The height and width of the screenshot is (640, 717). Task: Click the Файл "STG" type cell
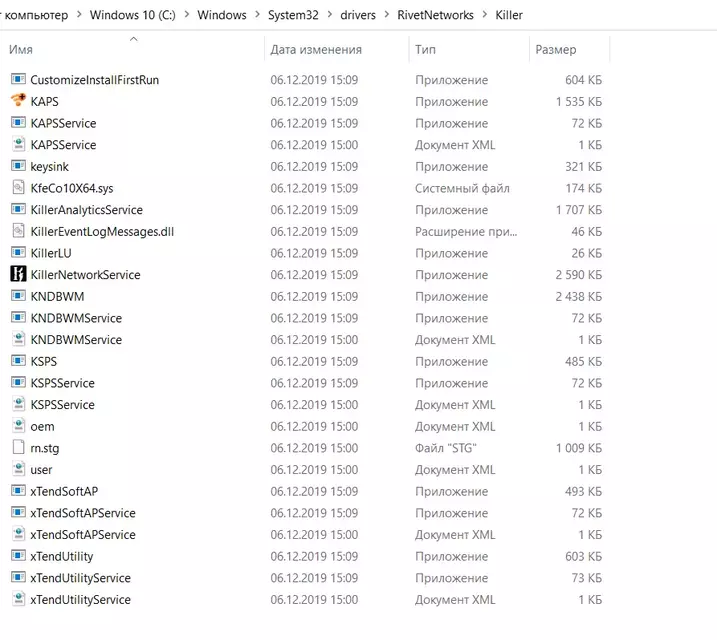pyautogui.click(x=446, y=448)
